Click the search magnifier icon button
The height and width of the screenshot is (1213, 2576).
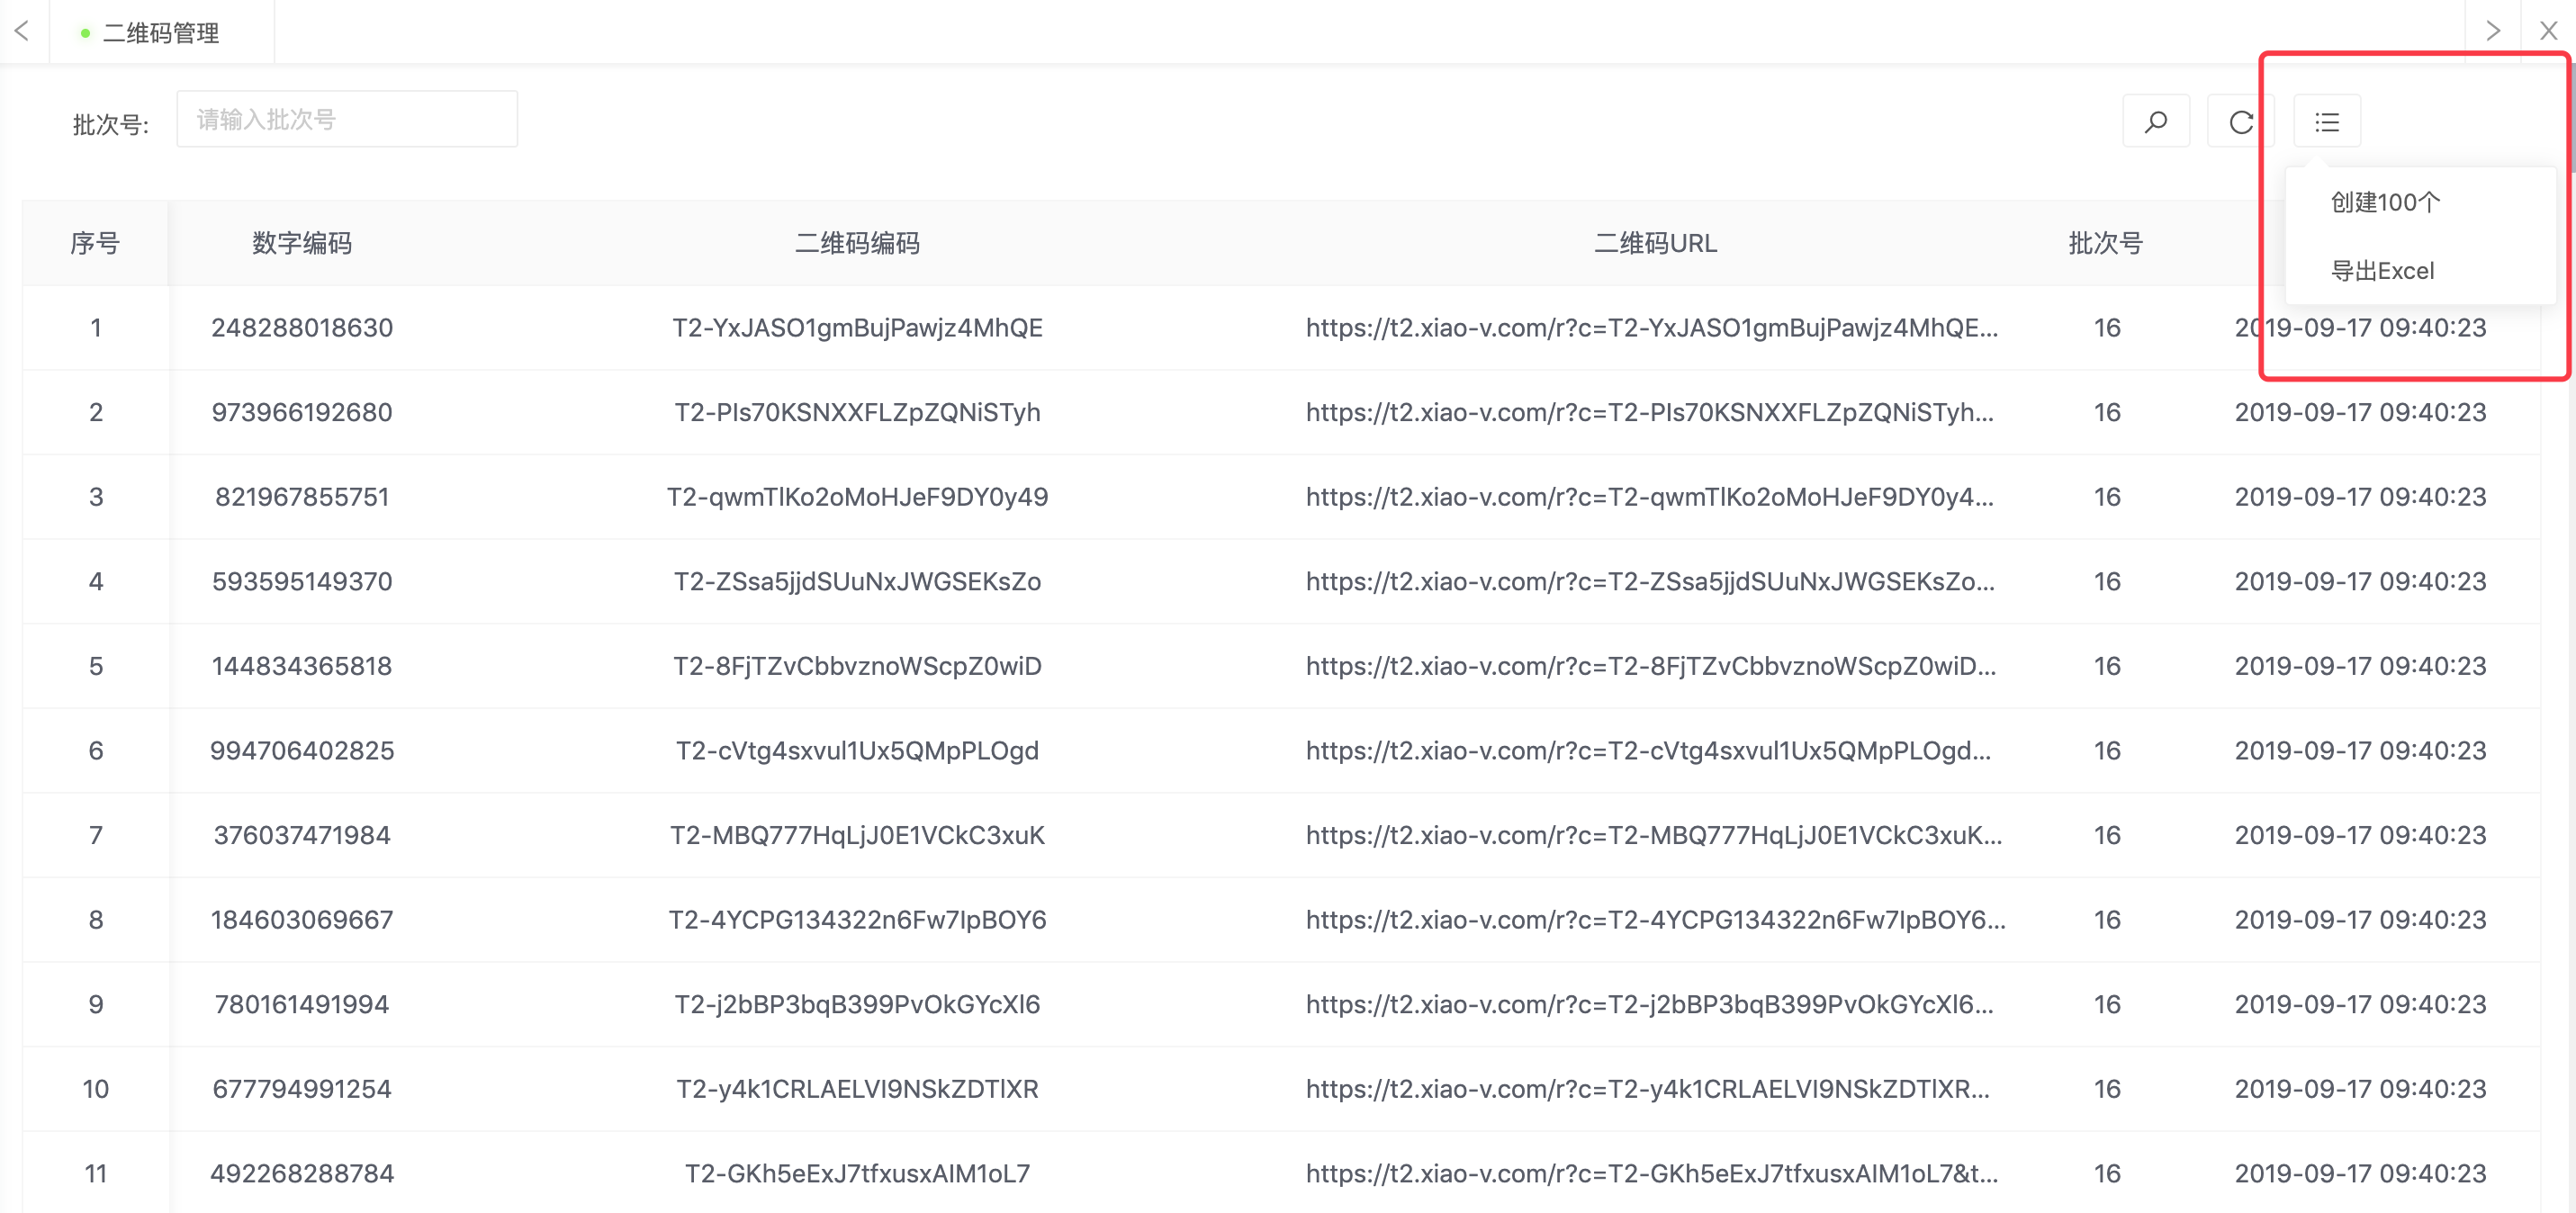click(x=2156, y=122)
